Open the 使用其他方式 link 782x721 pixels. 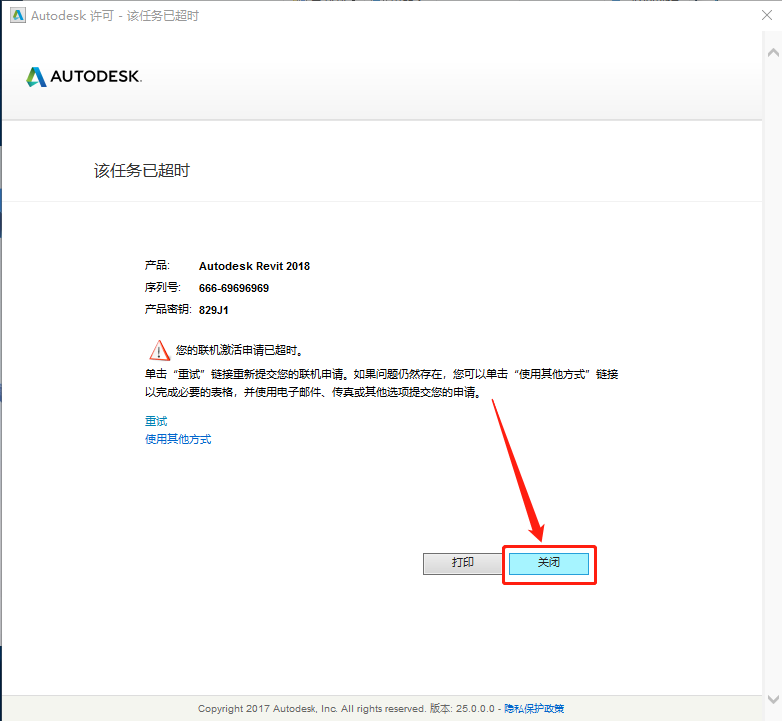tap(178, 439)
